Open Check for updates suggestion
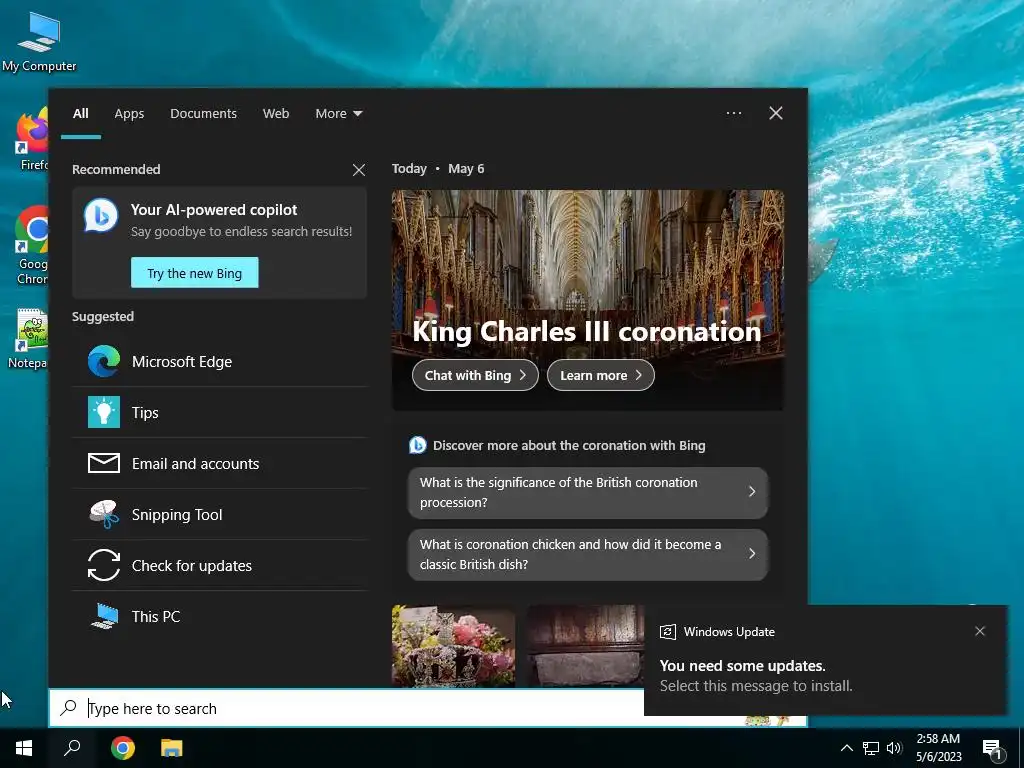The width and height of the screenshot is (1024, 768). (x=219, y=566)
